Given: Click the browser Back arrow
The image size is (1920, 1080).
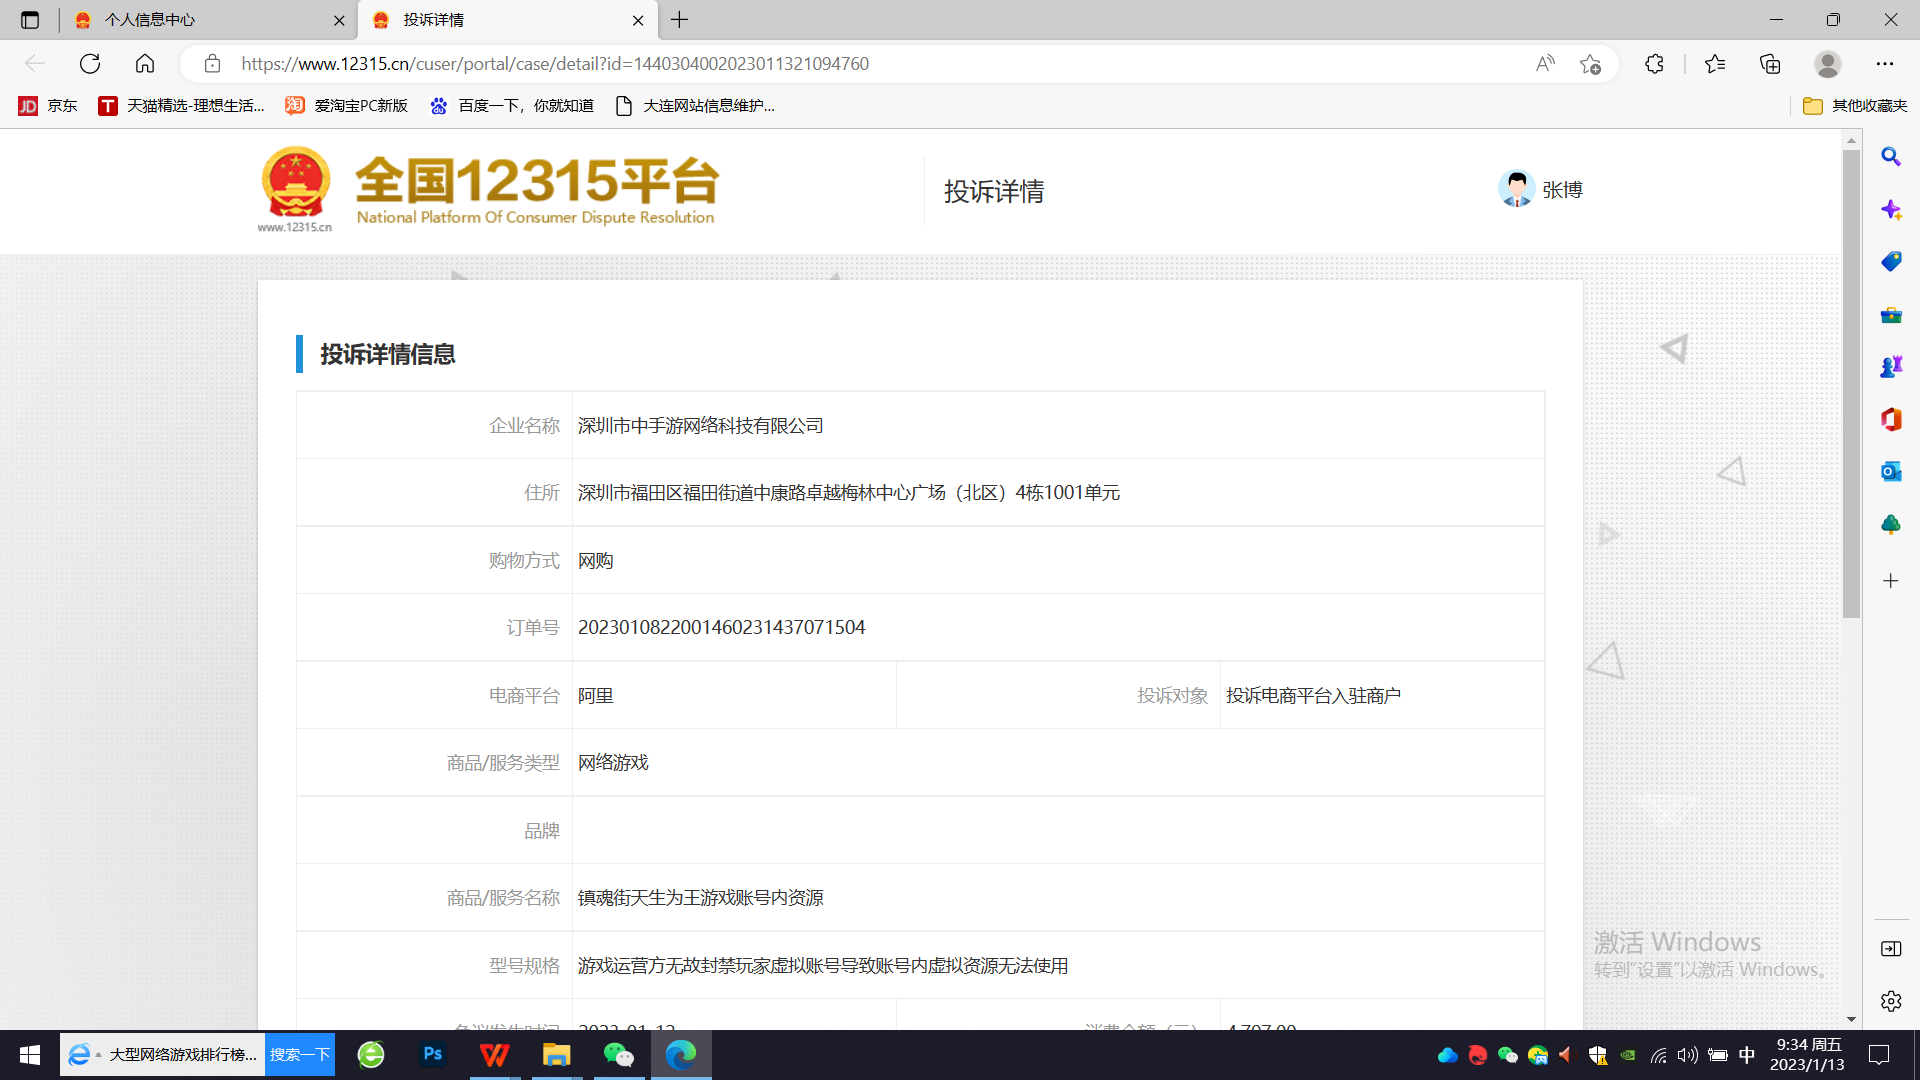Looking at the screenshot, I should pyautogui.click(x=35, y=64).
